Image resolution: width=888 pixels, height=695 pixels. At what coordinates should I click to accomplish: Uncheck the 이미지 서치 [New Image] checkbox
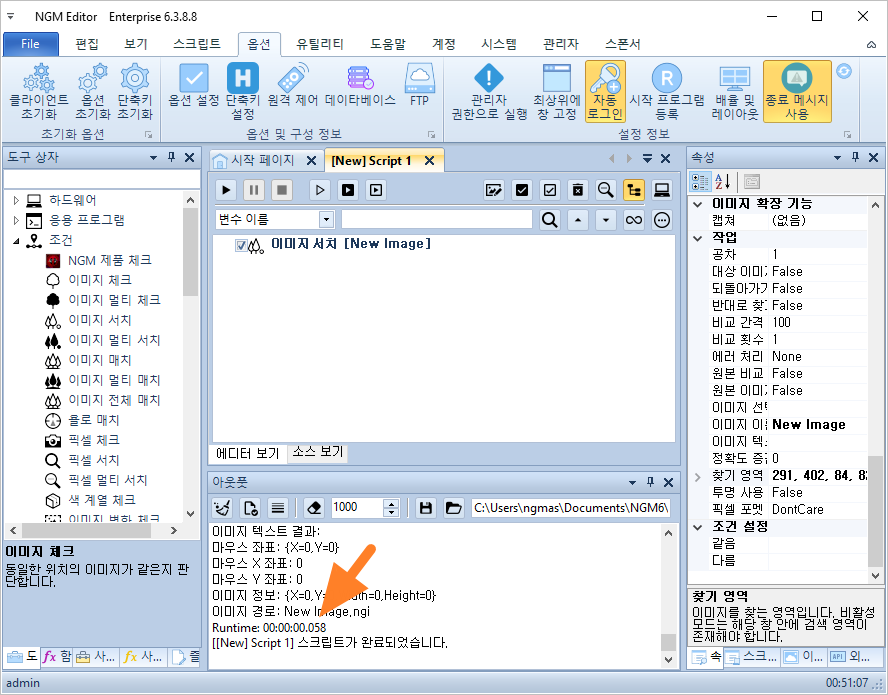coord(241,245)
